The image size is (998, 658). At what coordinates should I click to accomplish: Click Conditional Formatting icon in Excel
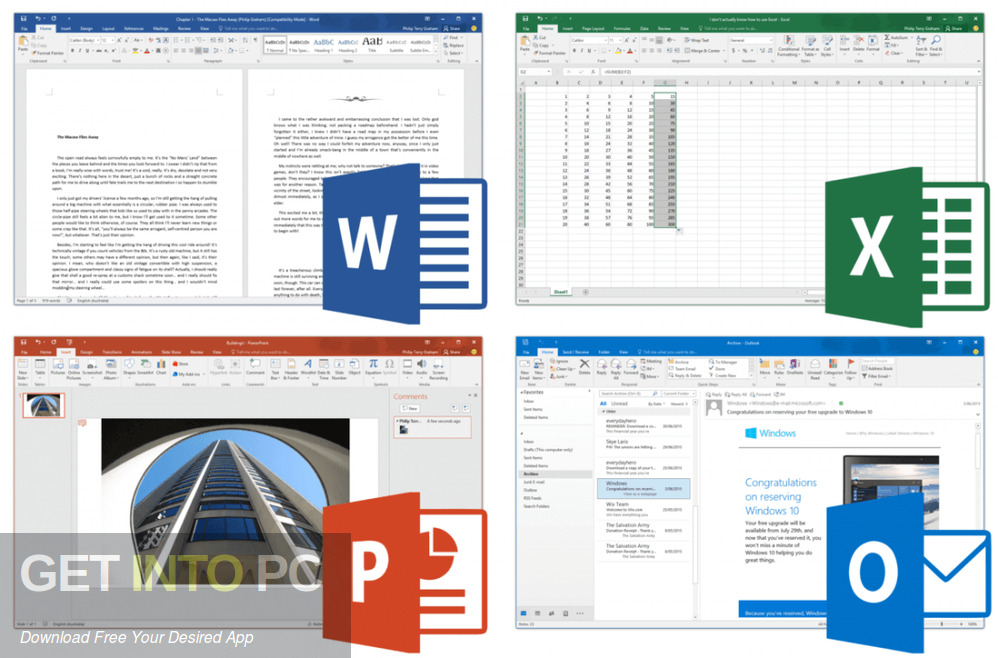click(789, 39)
